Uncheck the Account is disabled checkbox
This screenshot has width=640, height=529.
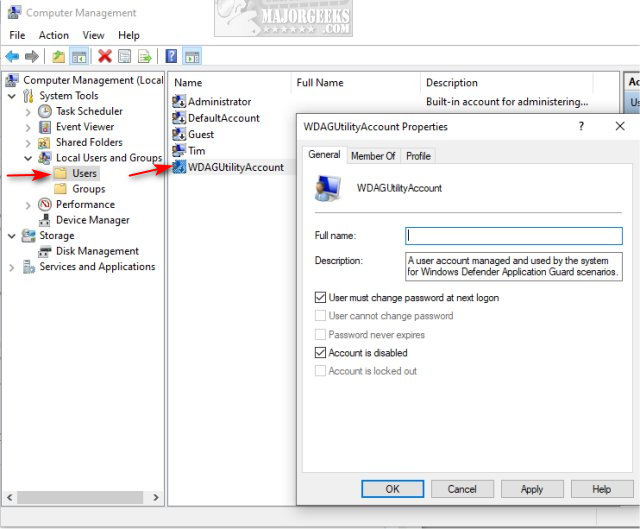321,353
